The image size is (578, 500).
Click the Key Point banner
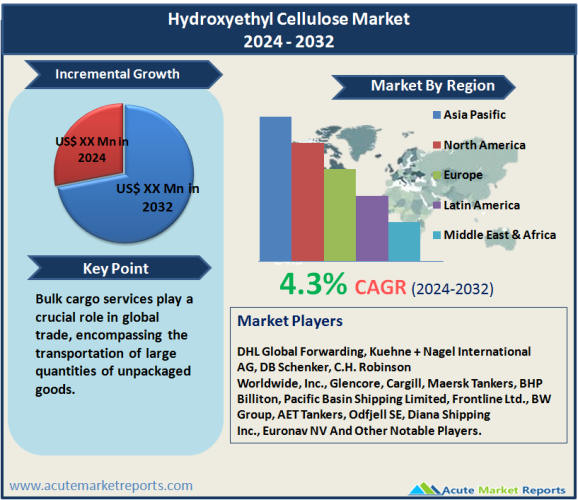coord(119,268)
